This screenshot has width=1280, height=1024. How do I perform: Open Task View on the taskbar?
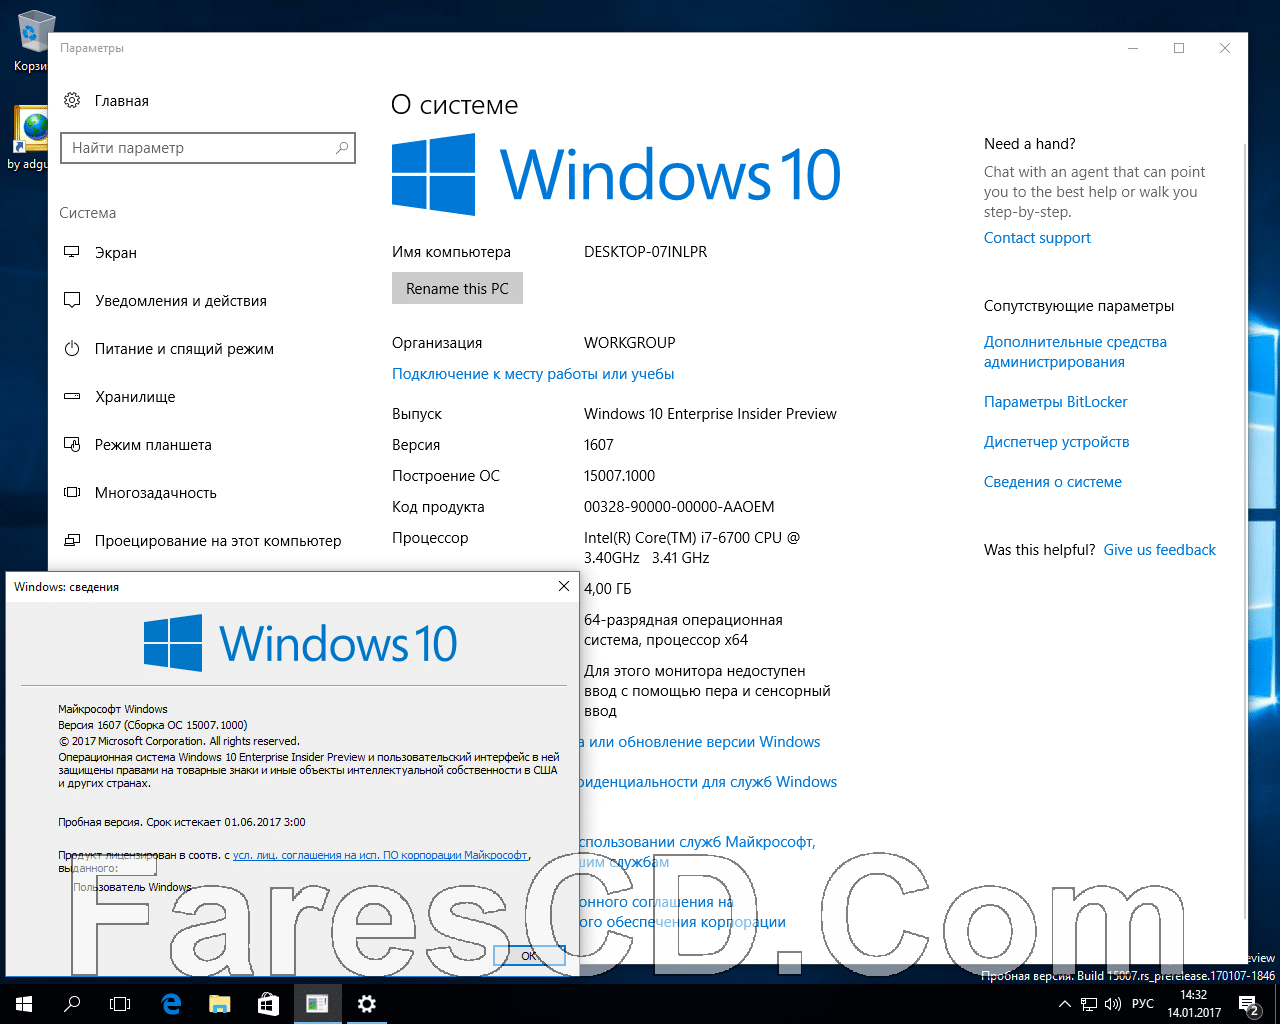pyautogui.click(x=120, y=1004)
